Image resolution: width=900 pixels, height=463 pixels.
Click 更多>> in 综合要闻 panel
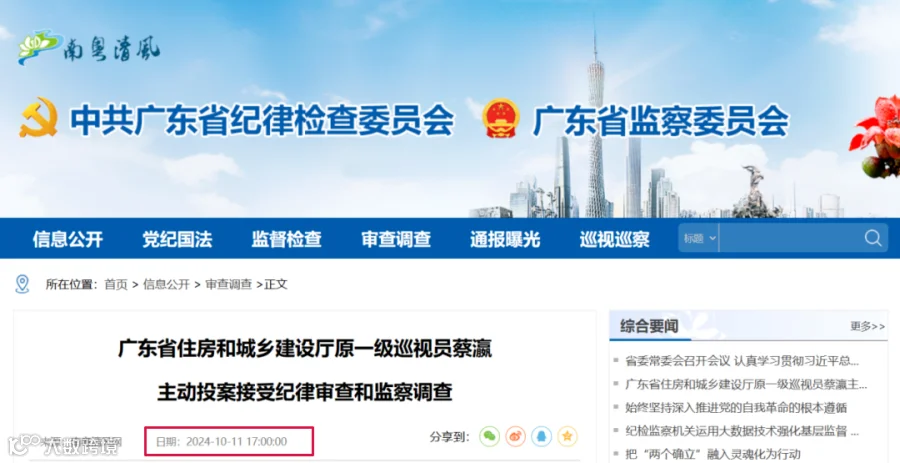point(867,326)
